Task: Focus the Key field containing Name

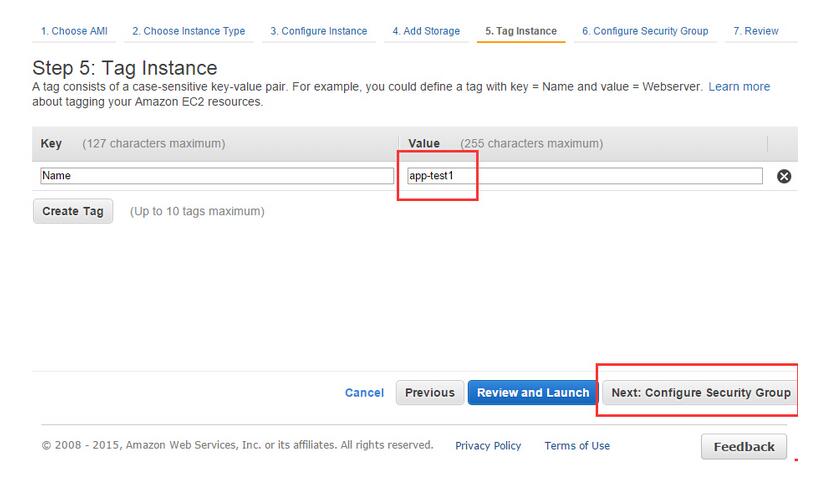Action: click(217, 176)
